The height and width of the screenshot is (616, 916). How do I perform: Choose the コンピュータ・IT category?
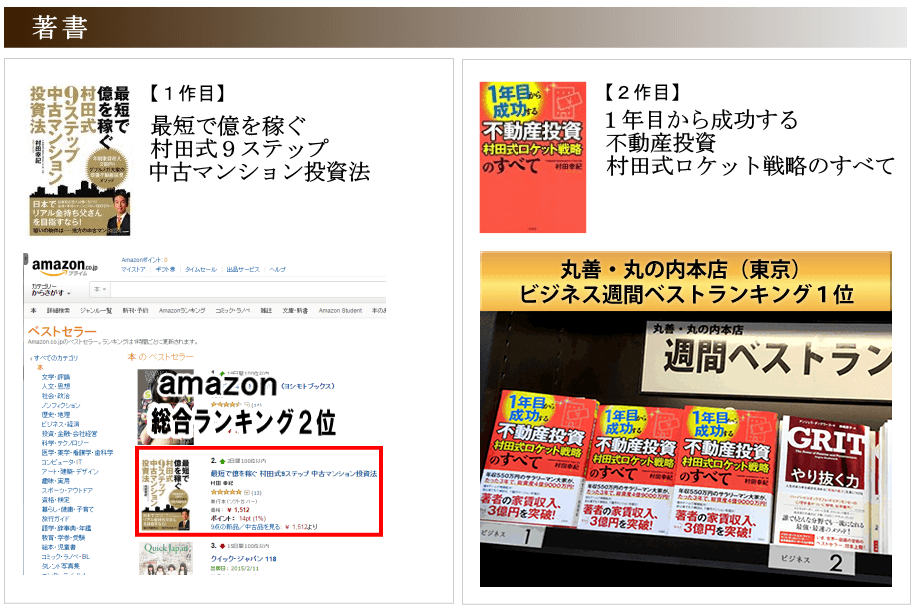click(x=61, y=462)
